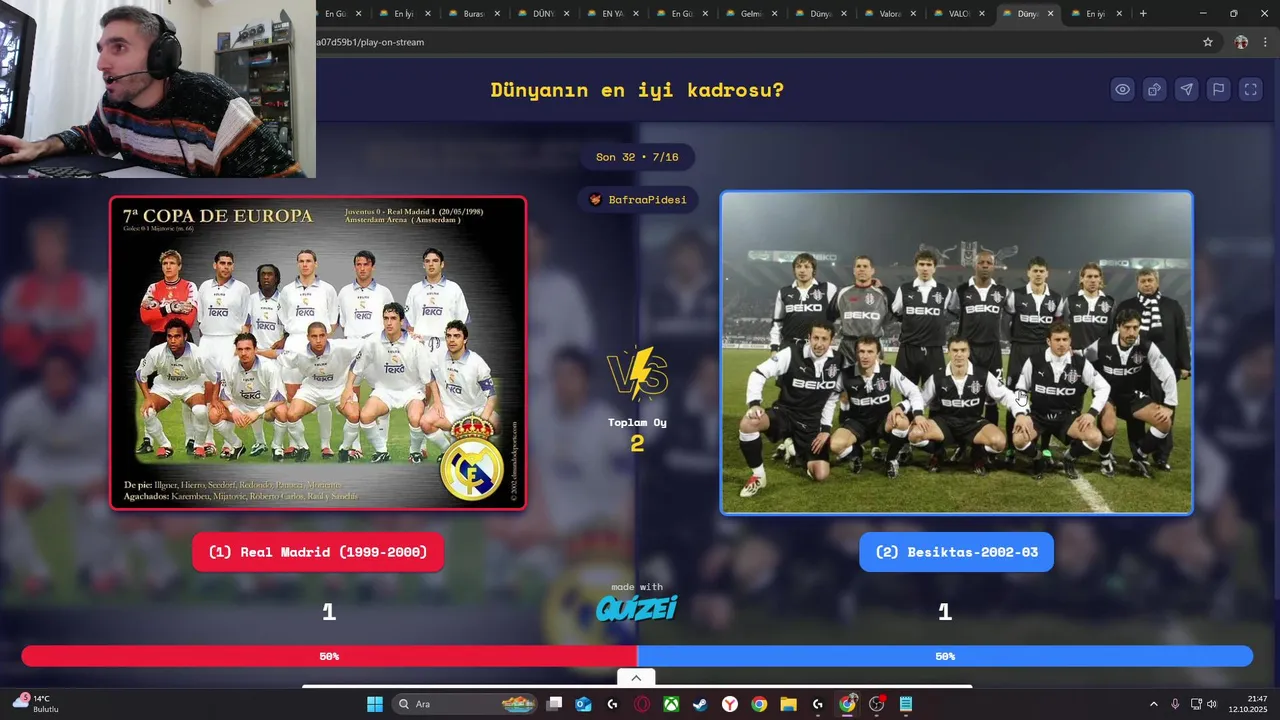The height and width of the screenshot is (720, 1280).
Task: Open Notepad from the taskbar
Action: (906, 704)
